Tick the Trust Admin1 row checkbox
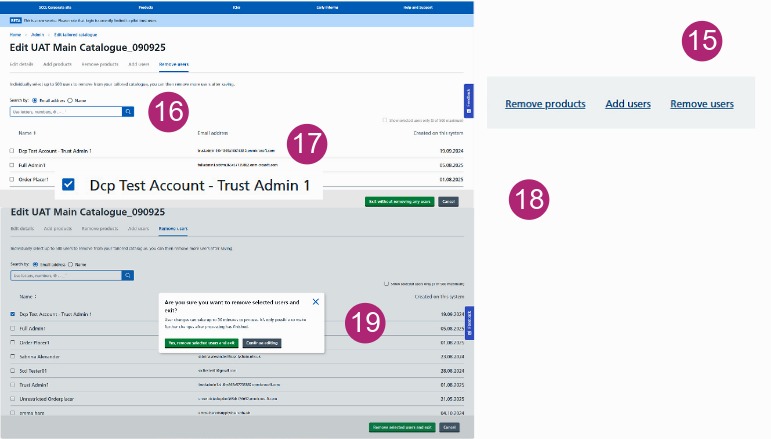The width and height of the screenshot is (771, 439). coord(13,384)
